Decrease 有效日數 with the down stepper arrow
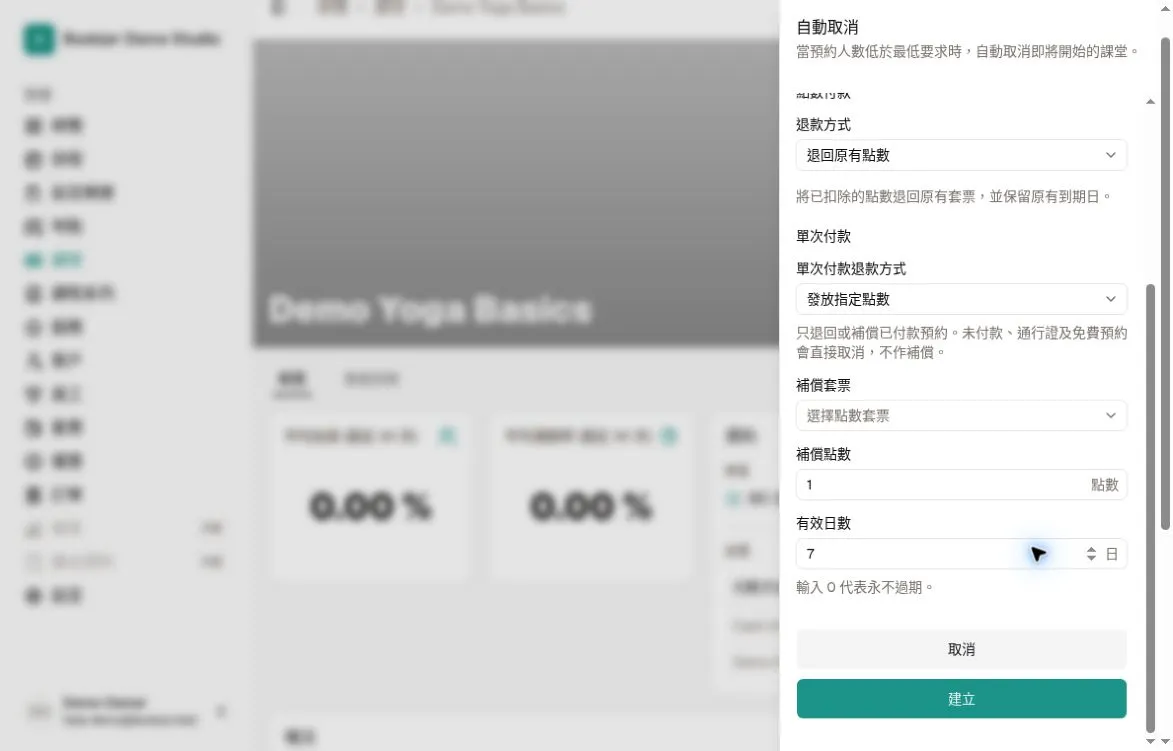Image resolution: width=1173 pixels, height=751 pixels. [x=1091, y=558]
